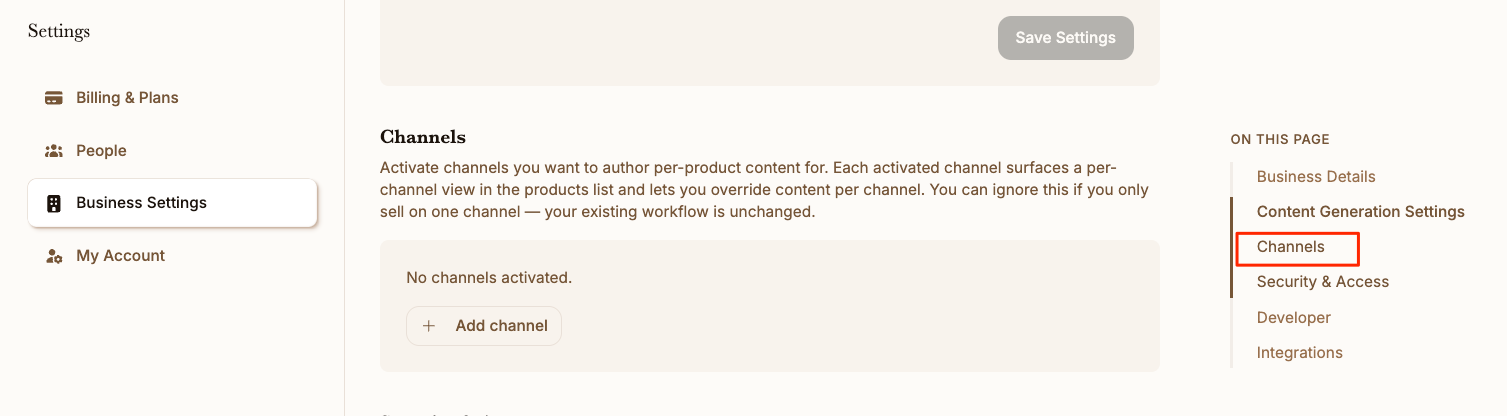This screenshot has width=1507, height=416.
Task: Click the Business Settings building icon
Action: tap(54, 203)
